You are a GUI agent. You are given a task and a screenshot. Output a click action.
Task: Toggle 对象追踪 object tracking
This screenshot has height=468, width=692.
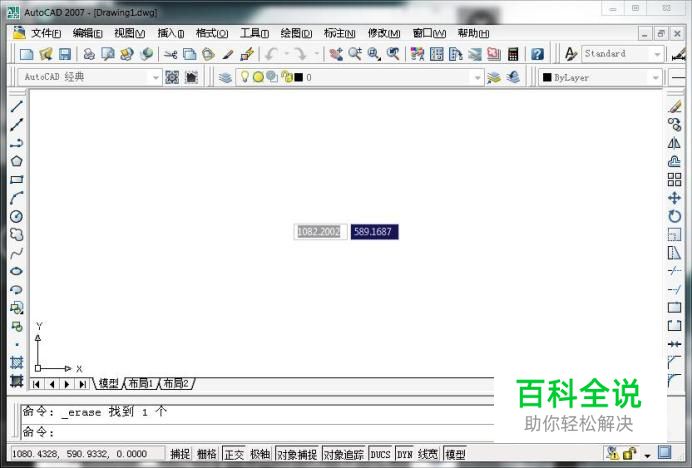(x=344, y=454)
